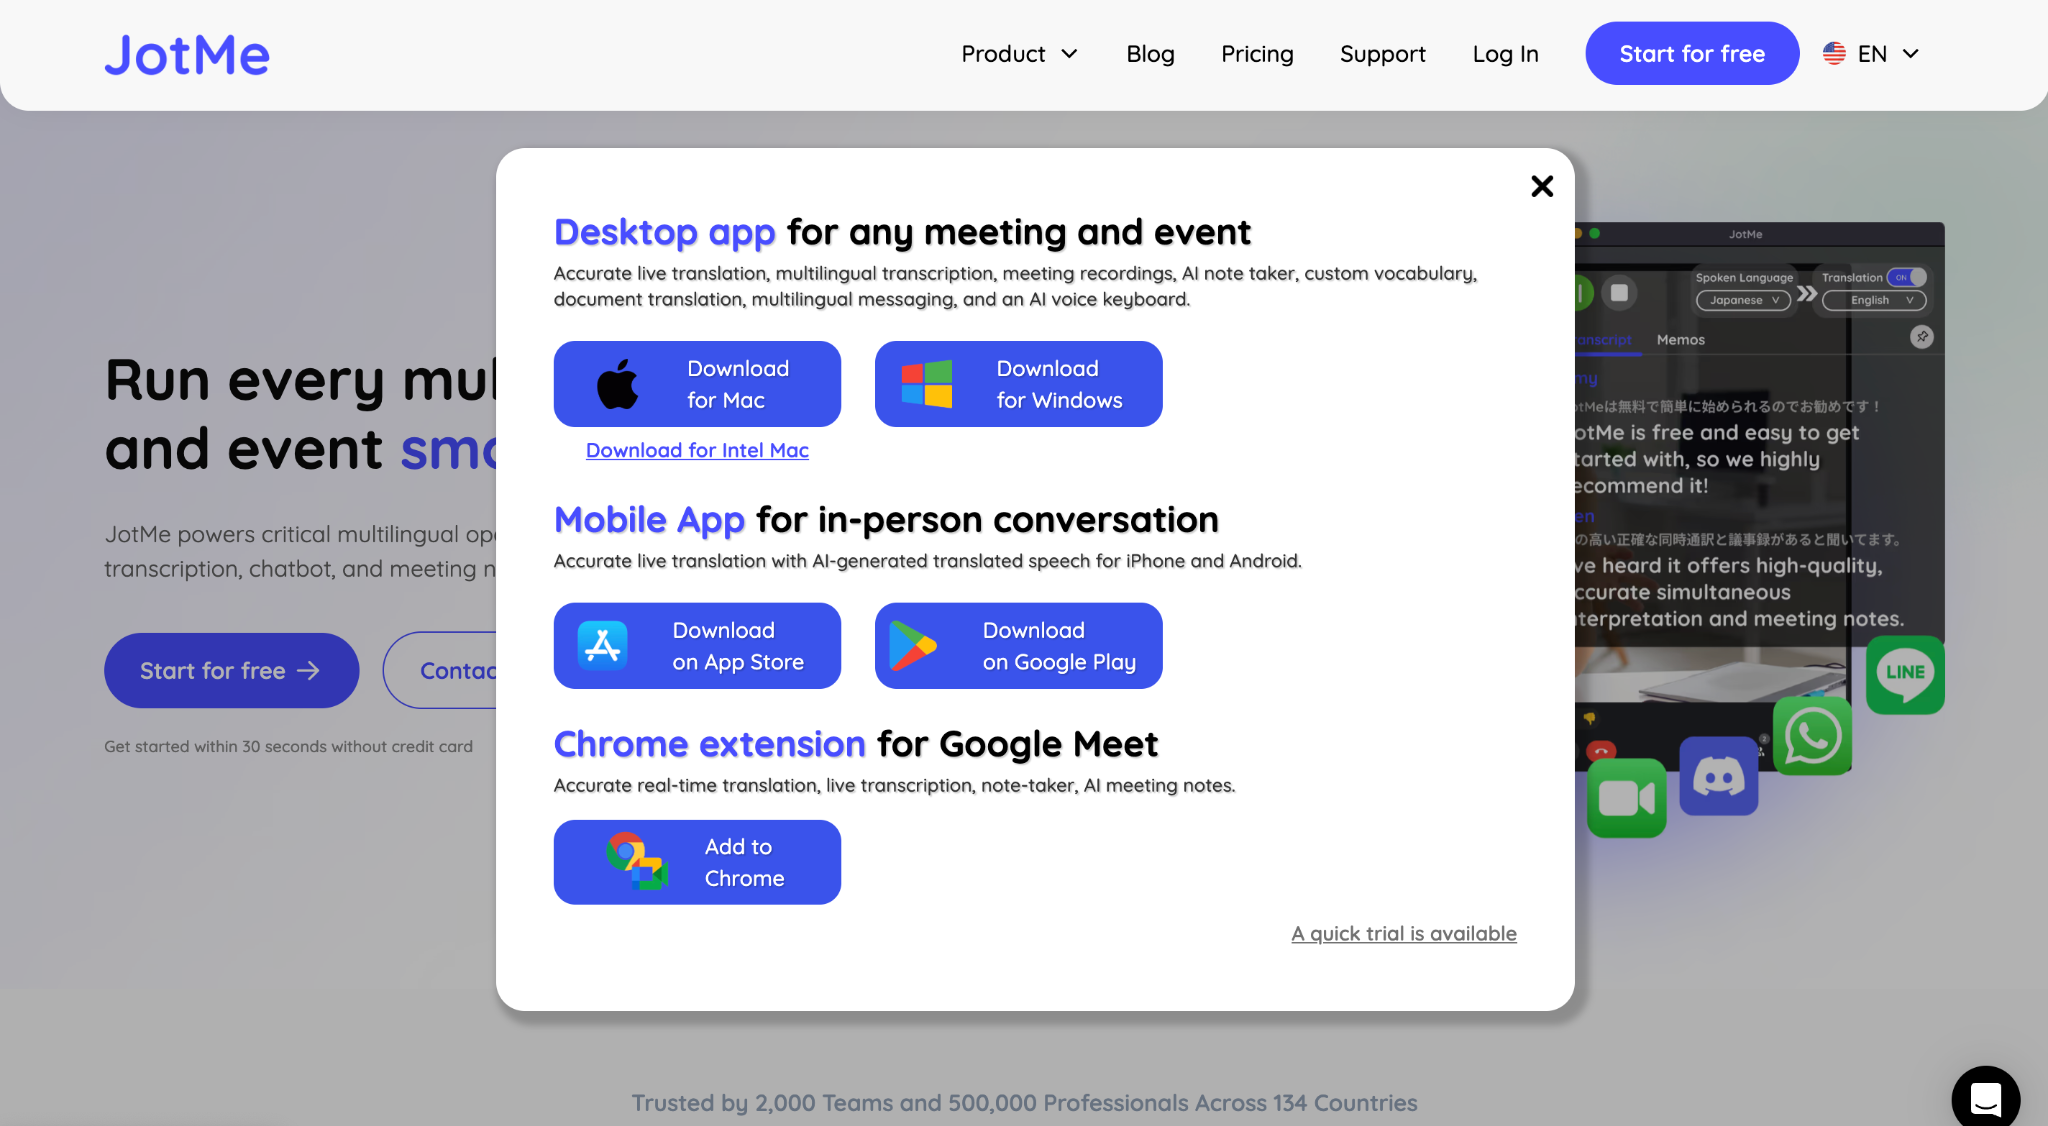Open the chat support bubble icon
Screen dimensions: 2048x1126
1986,1098
